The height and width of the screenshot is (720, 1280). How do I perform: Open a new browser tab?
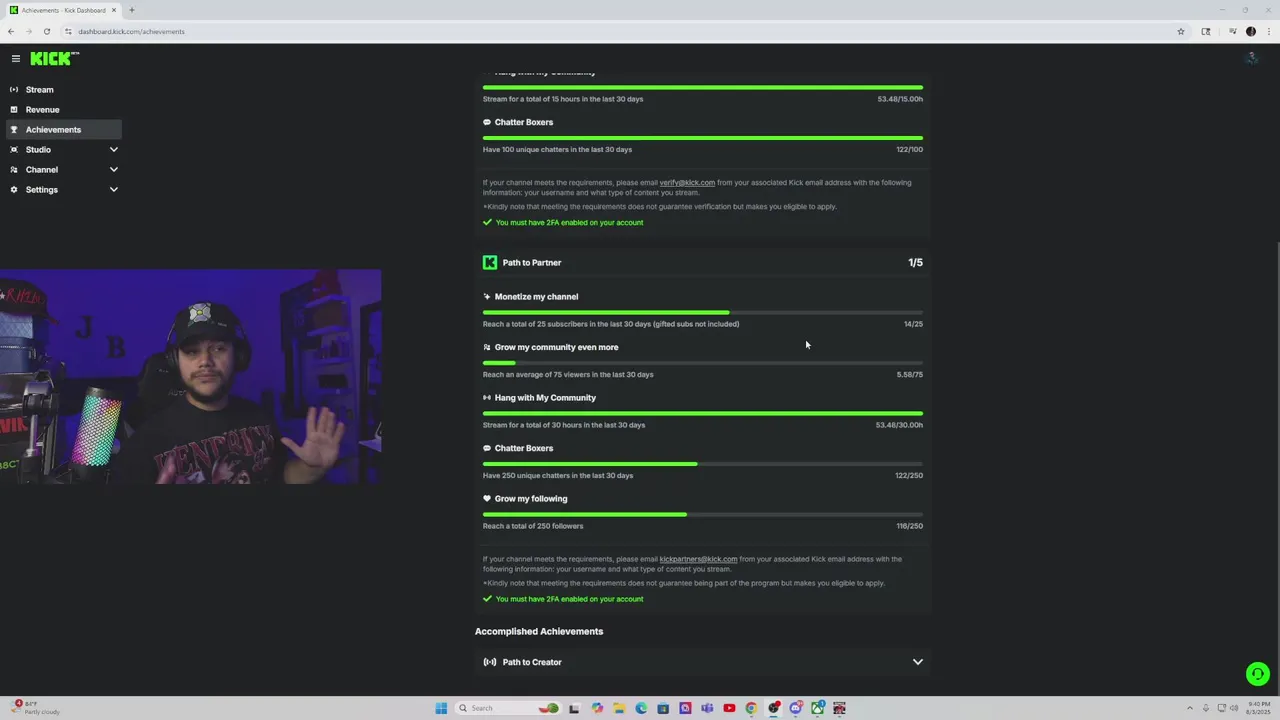(131, 10)
